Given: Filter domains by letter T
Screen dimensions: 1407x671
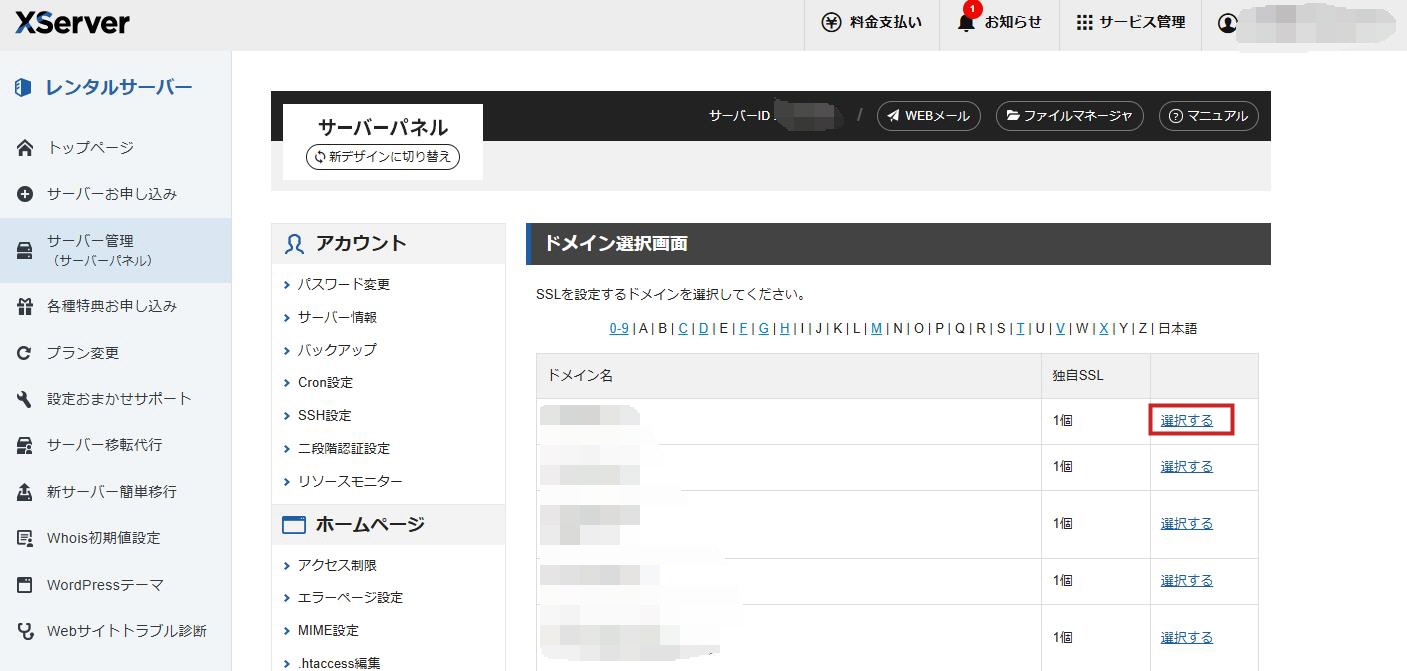Looking at the screenshot, I should click(1020, 329).
